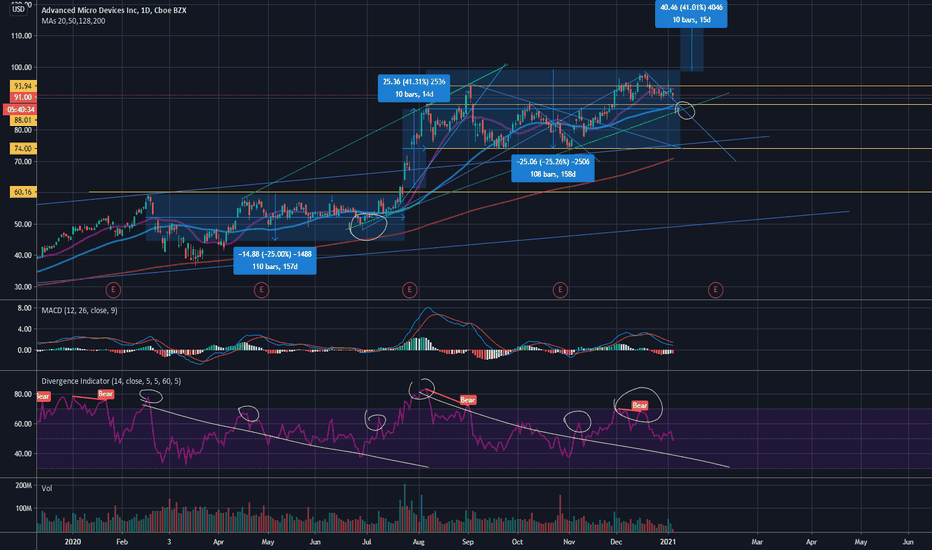Open the late April 2020 earnings E marker
The width and height of the screenshot is (932, 550).
(x=261, y=290)
